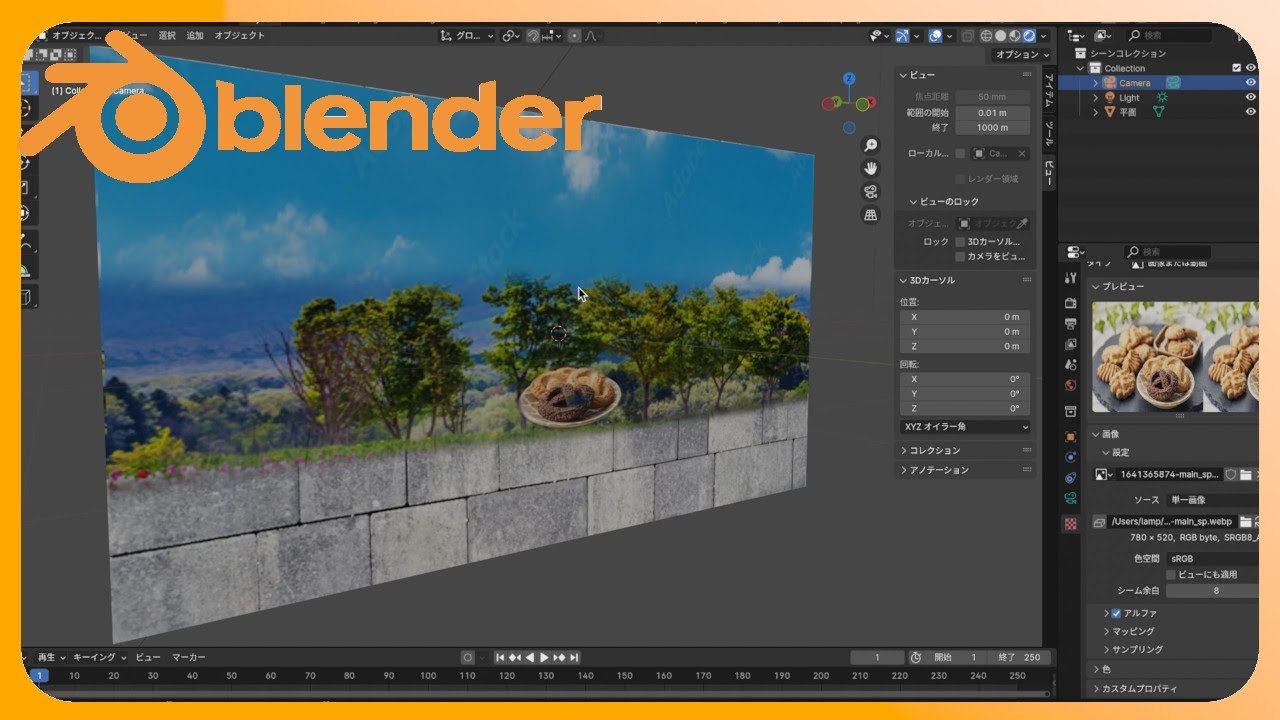Screen dimensions: 1280x720
Task: Open the 追加 menu
Action: click(x=195, y=36)
